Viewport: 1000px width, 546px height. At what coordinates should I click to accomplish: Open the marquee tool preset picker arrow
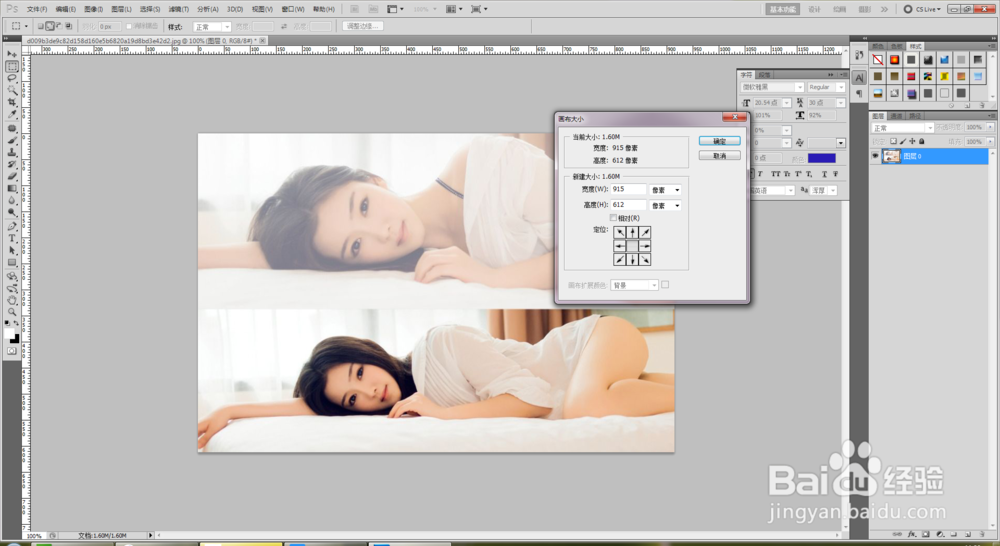click(26, 26)
